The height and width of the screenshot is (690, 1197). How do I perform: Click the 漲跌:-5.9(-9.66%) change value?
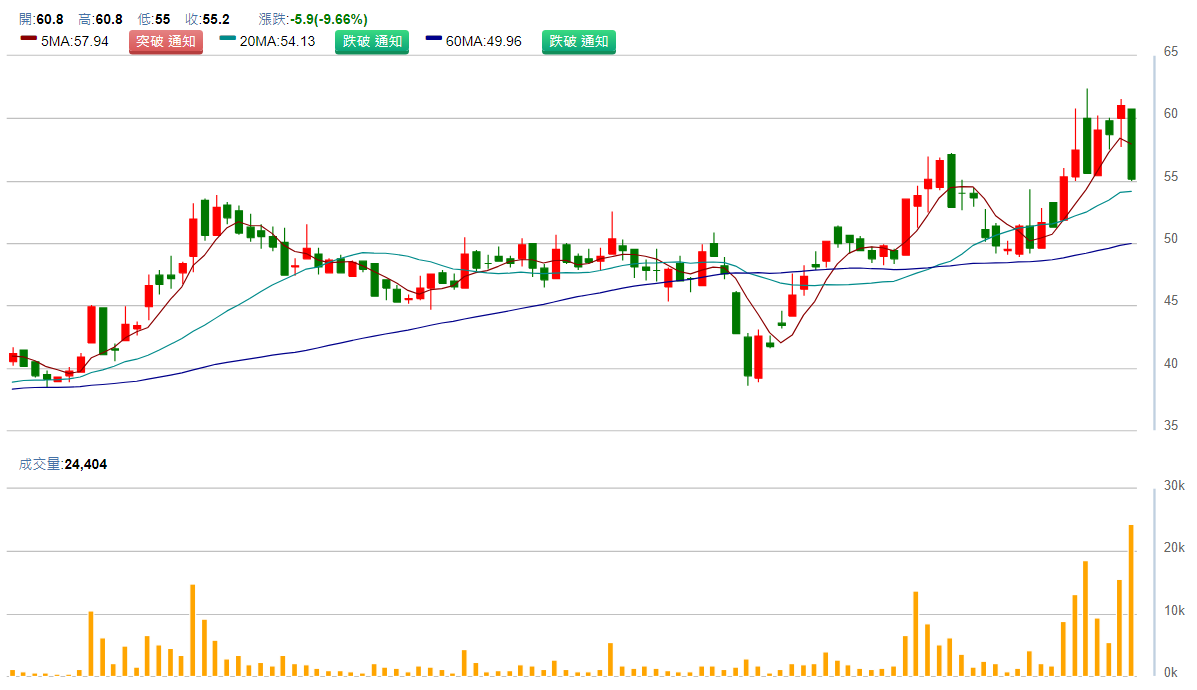[x=313, y=19]
